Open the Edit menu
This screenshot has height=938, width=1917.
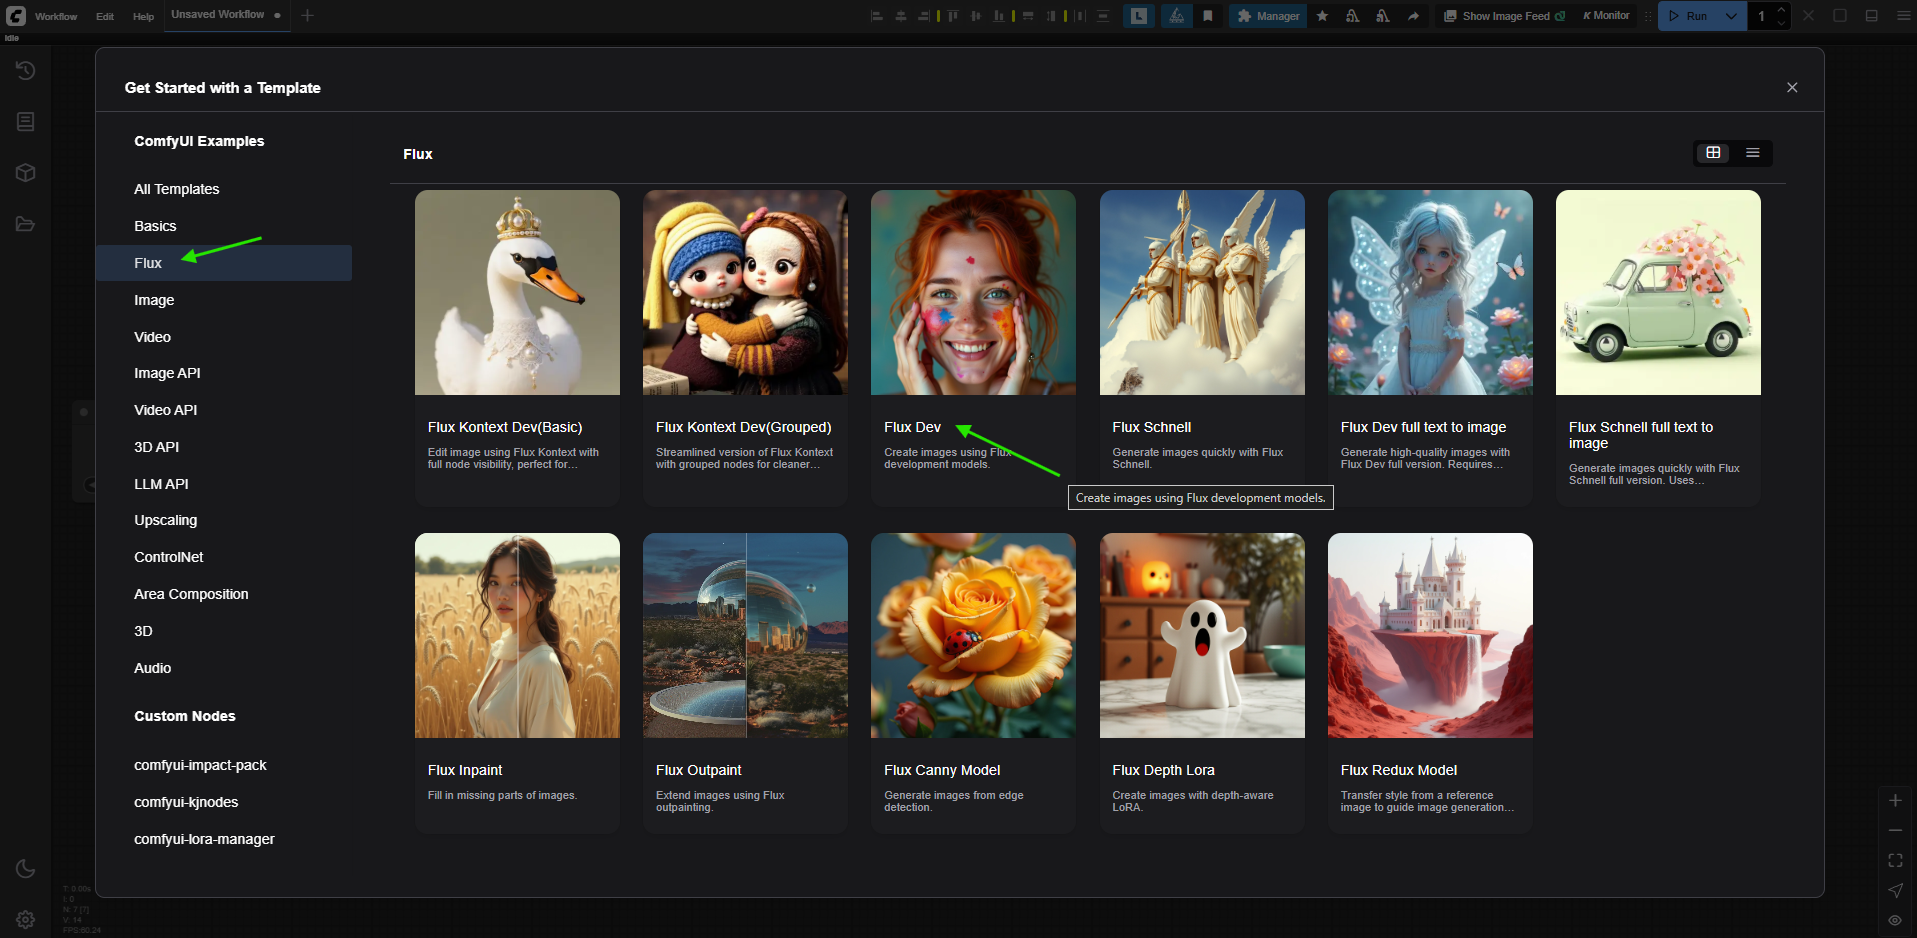click(105, 16)
